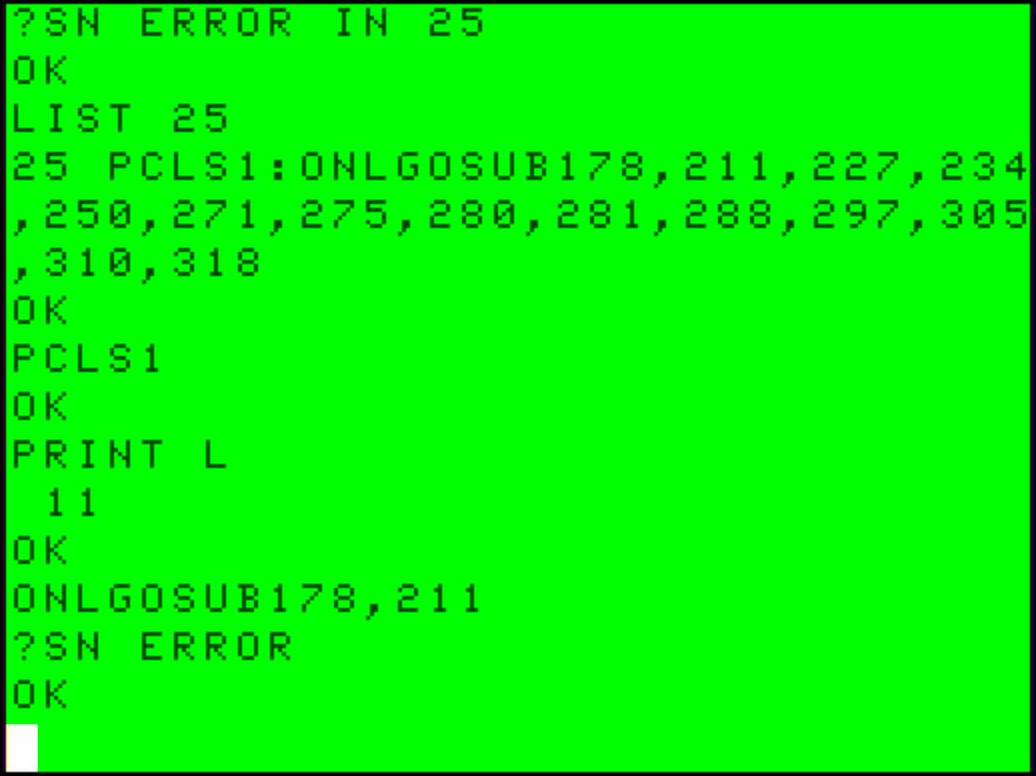The height and width of the screenshot is (776, 1036).
Task: Click the 'PRINT L' command line
Action: tap(120, 454)
